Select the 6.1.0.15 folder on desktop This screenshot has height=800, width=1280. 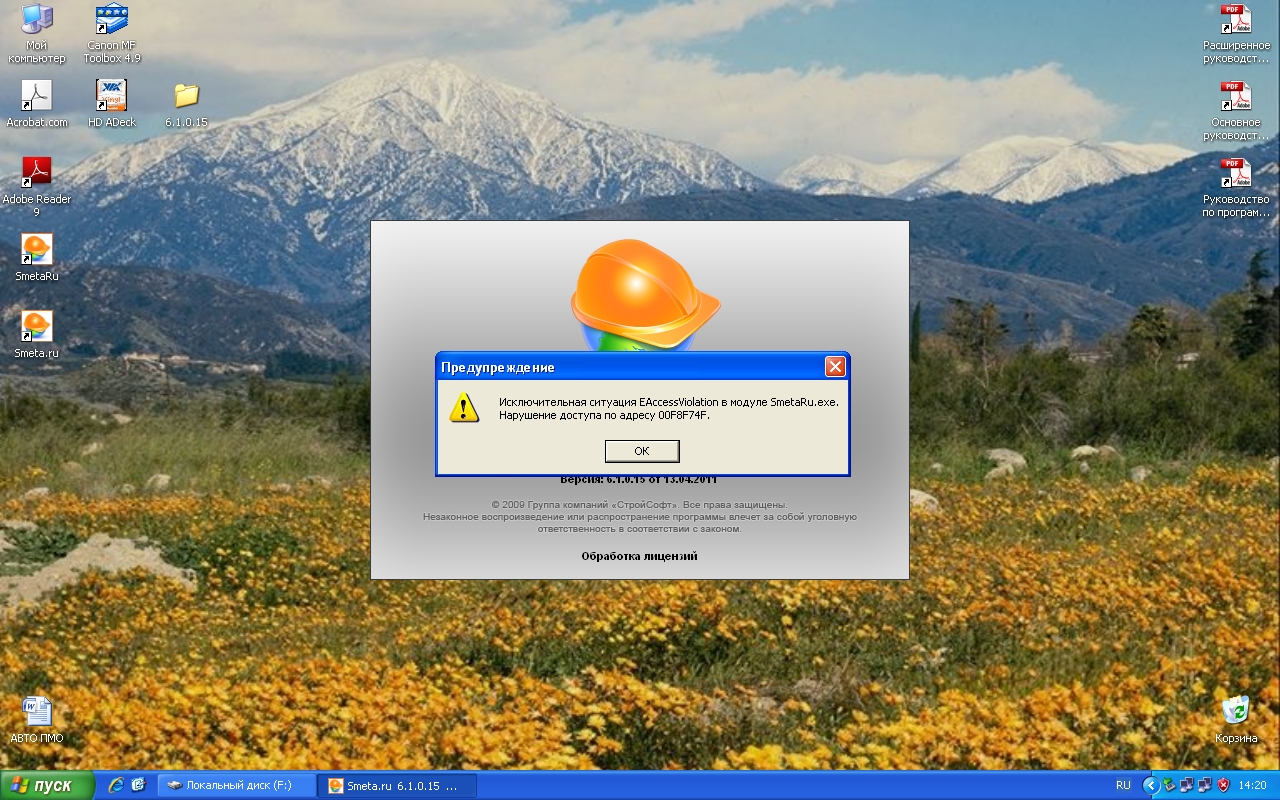186,104
